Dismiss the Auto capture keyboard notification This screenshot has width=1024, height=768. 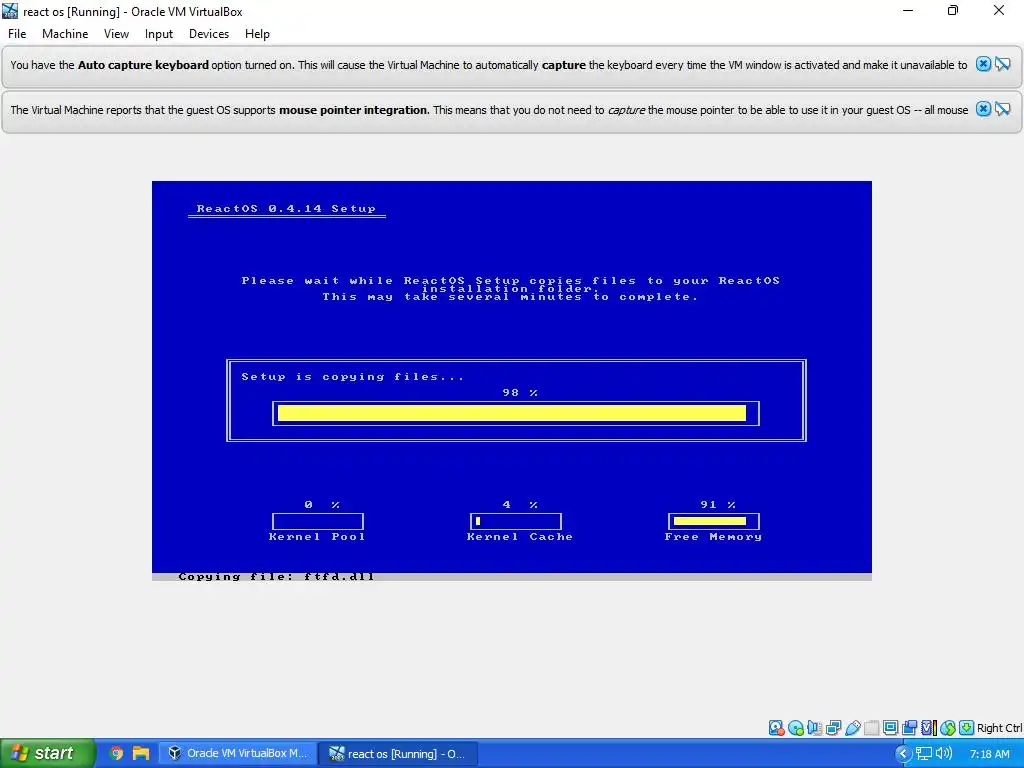tap(983, 64)
